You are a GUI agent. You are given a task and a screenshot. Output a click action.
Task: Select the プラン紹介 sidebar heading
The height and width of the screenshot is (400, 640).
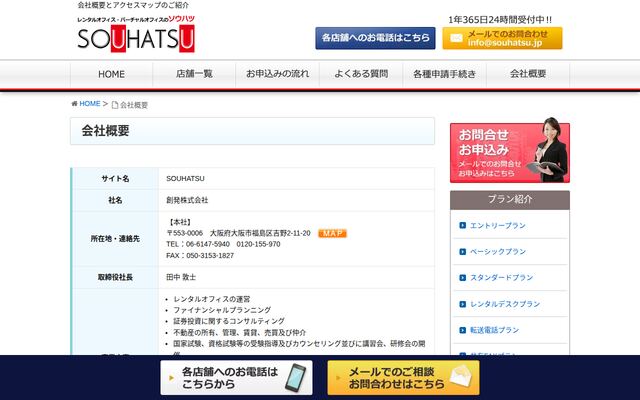[510, 200]
